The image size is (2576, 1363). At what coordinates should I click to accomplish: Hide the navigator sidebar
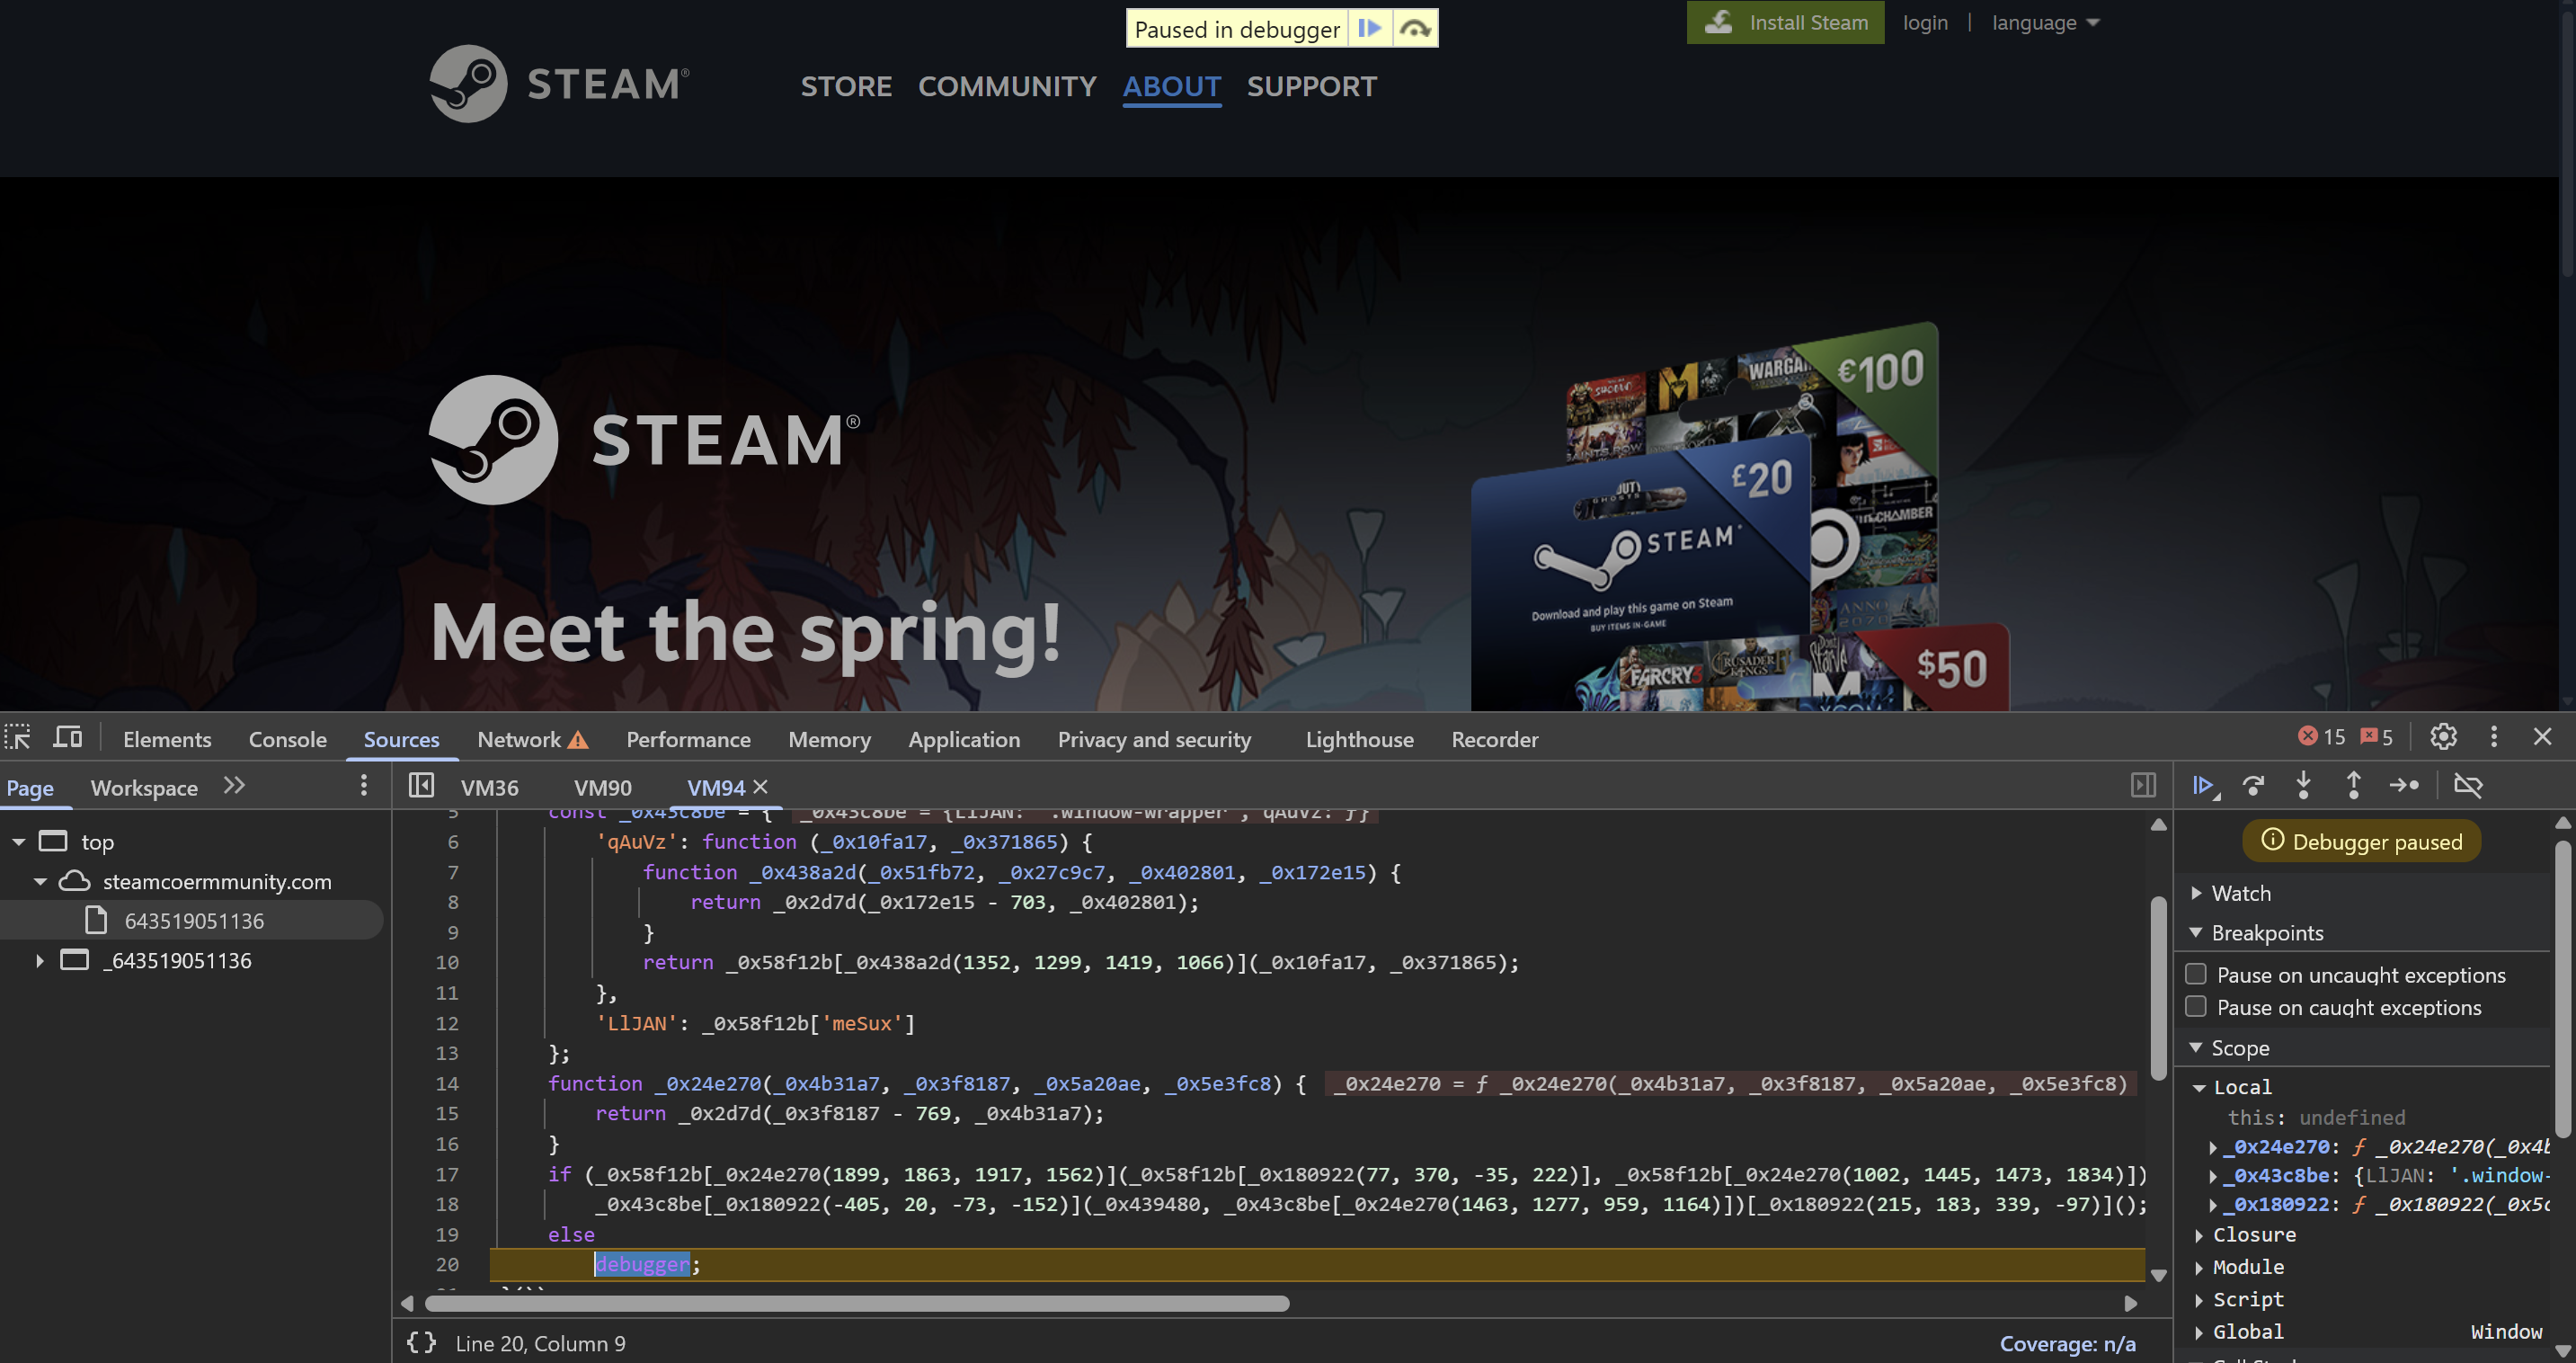click(421, 786)
